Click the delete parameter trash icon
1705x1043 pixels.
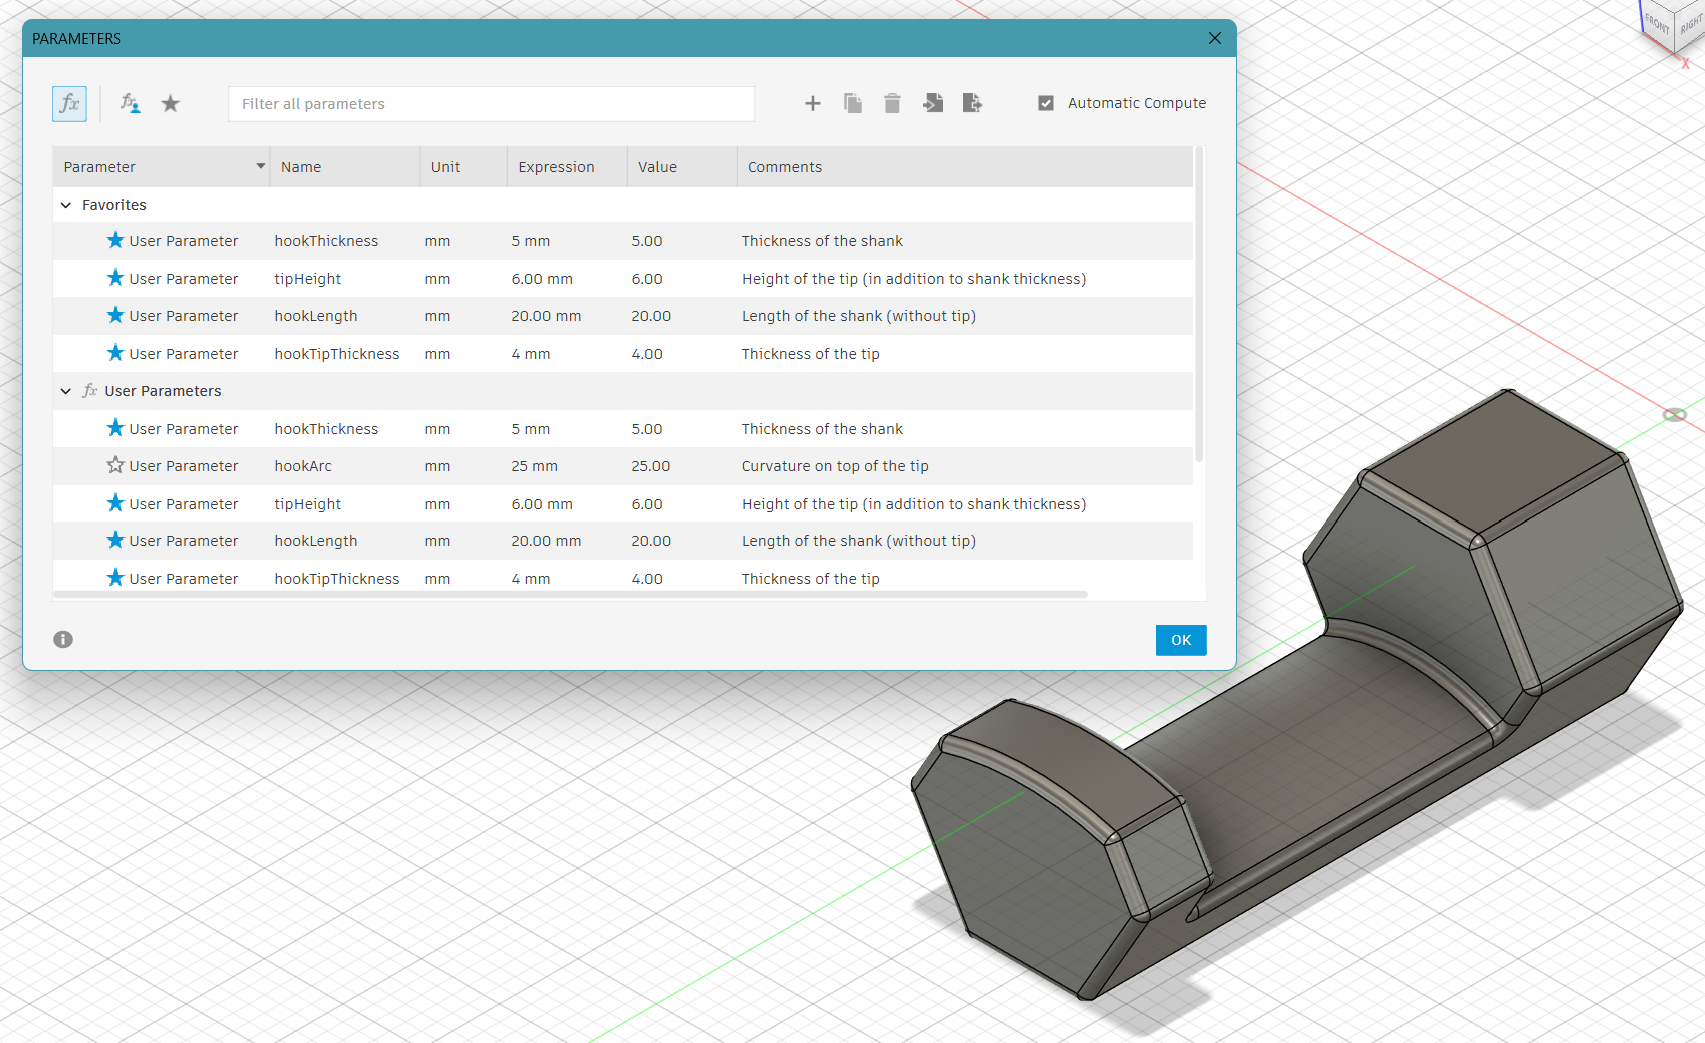[x=893, y=103]
